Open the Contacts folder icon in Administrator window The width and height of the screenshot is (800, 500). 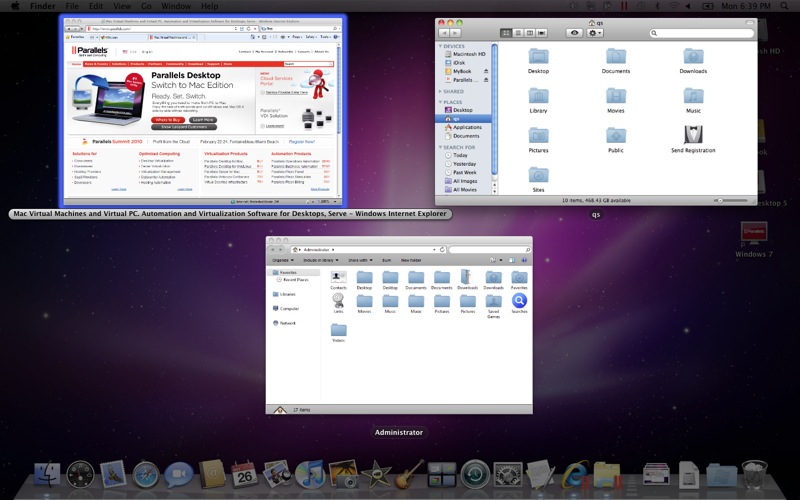pos(338,277)
